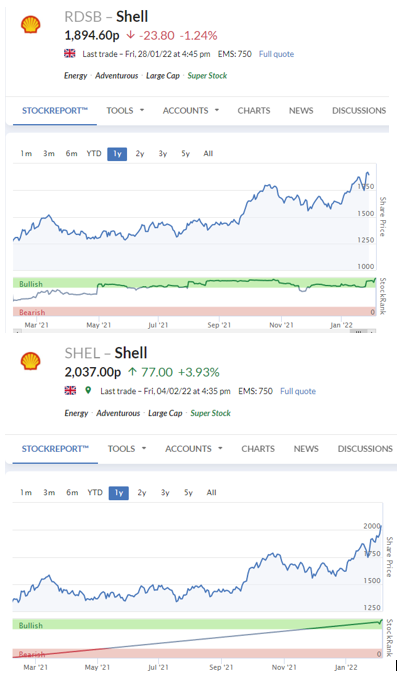The width and height of the screenshot is (402, 682).
Task: Set RDSB chart range to 3m
Action: coord(49,154)
